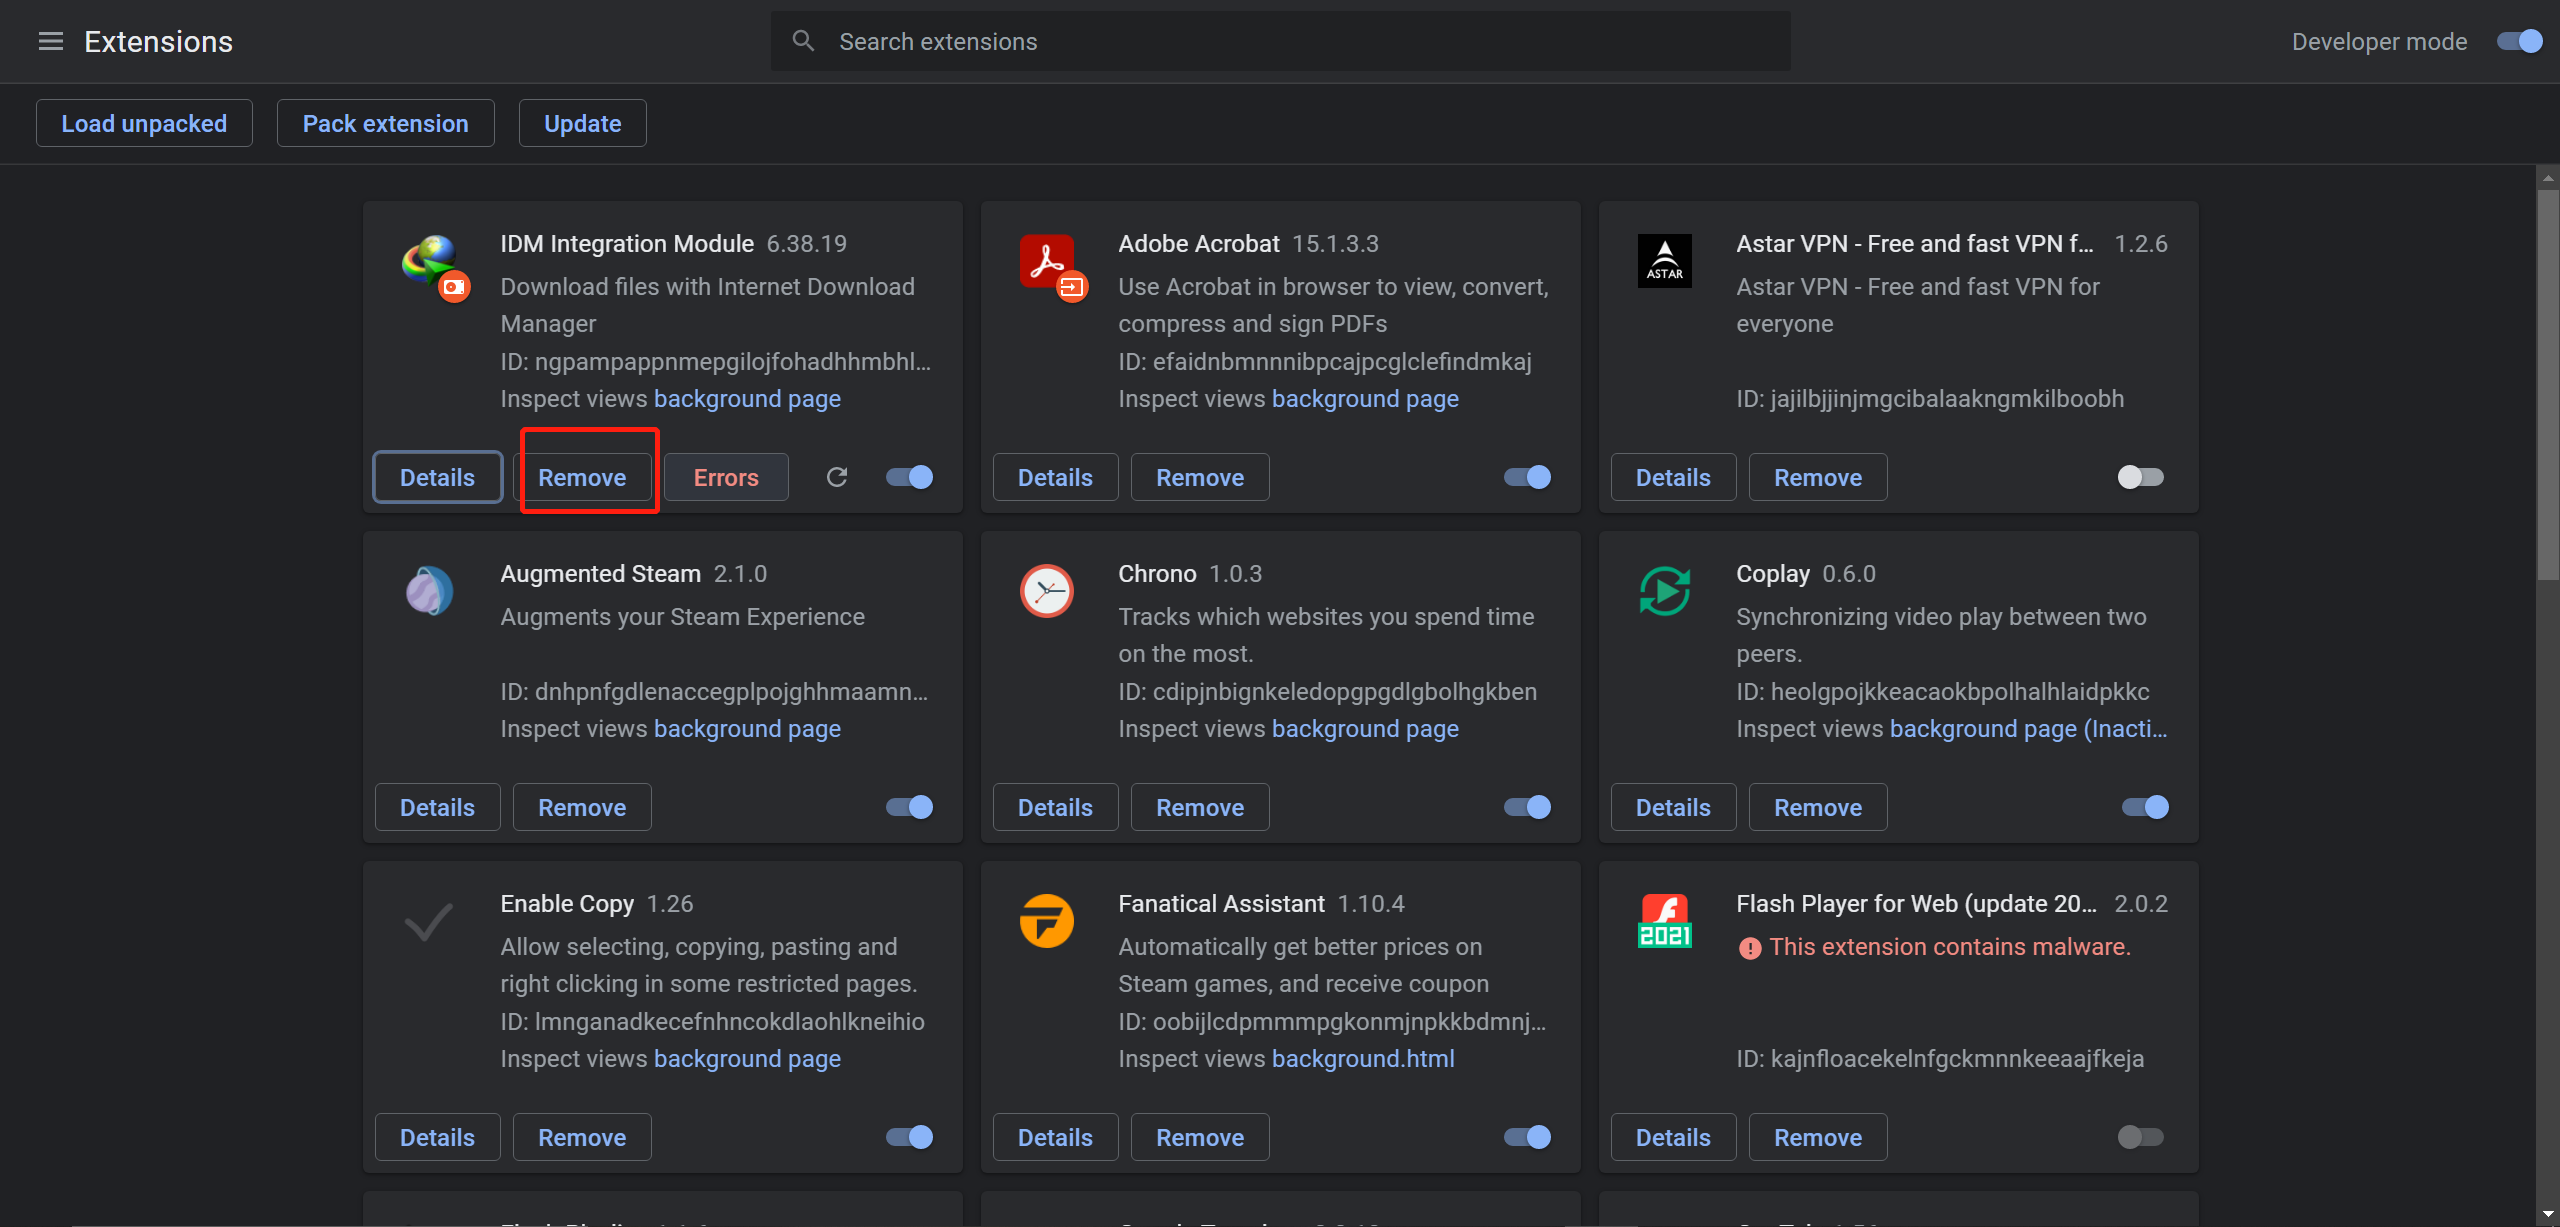Click the vertical scrollbar thumb

(2547, 385)
